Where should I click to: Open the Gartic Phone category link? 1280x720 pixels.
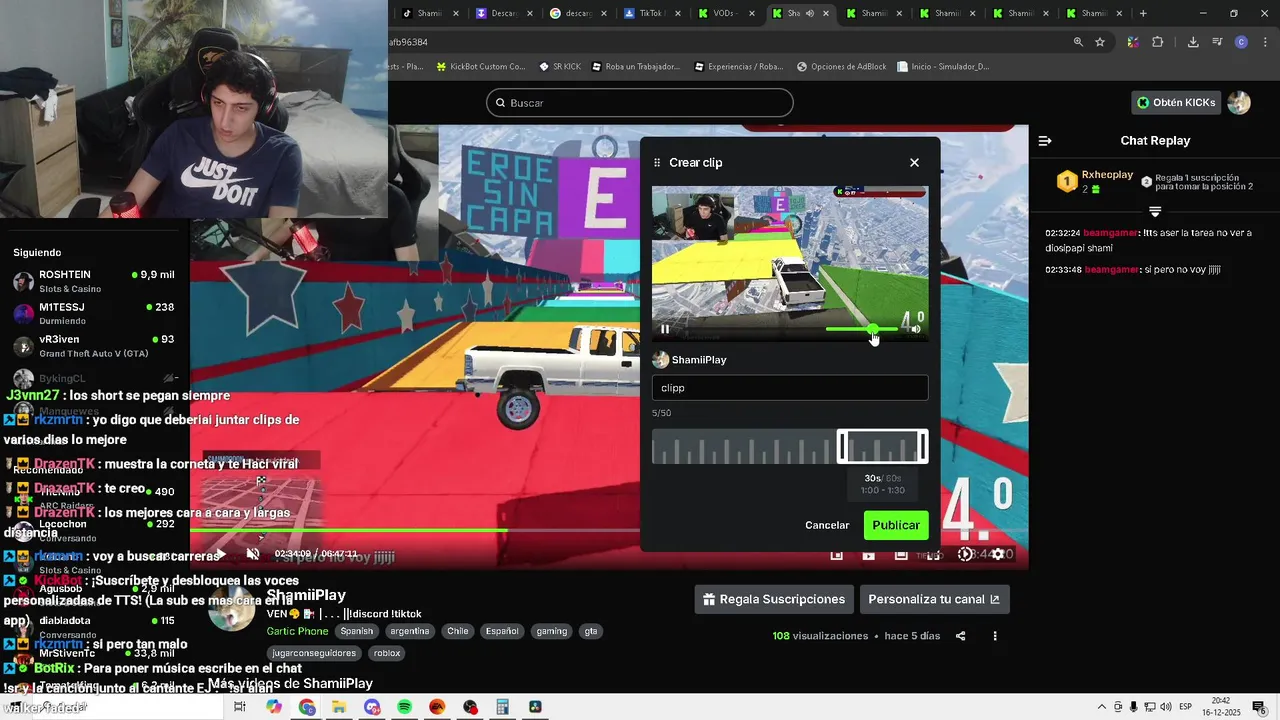[x=297, y=631]
